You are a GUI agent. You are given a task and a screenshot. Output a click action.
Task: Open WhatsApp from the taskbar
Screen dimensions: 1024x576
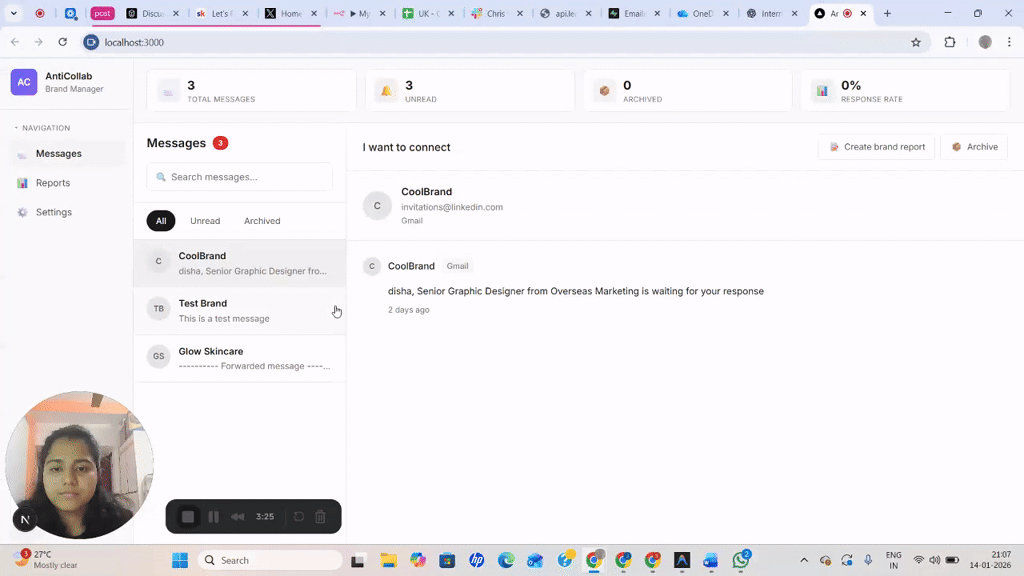tap(742, 560)
